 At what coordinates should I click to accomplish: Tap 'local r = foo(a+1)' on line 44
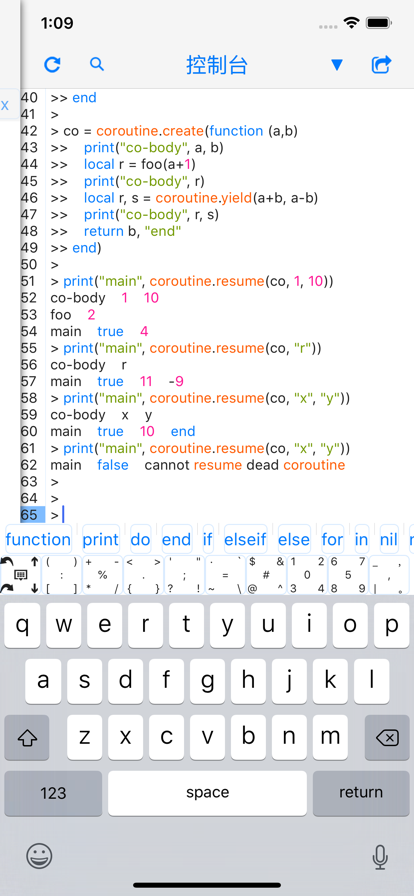[140, 165]
